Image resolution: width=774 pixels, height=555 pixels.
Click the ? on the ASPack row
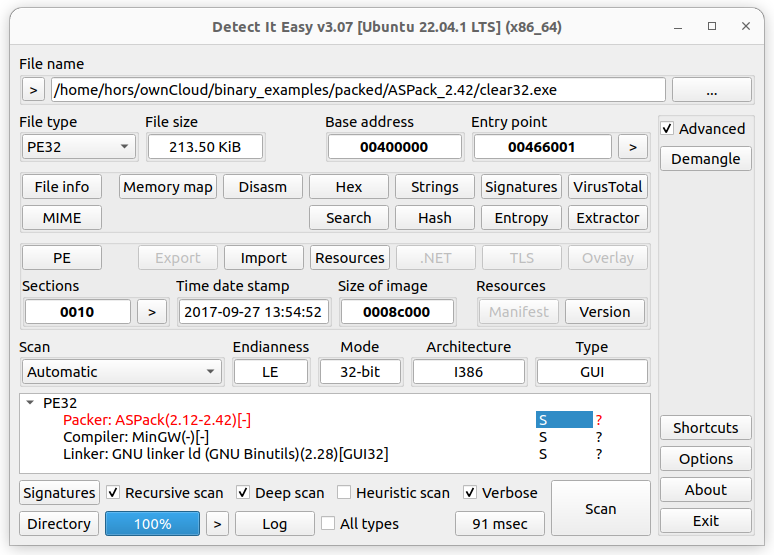(x=599, y=420)
